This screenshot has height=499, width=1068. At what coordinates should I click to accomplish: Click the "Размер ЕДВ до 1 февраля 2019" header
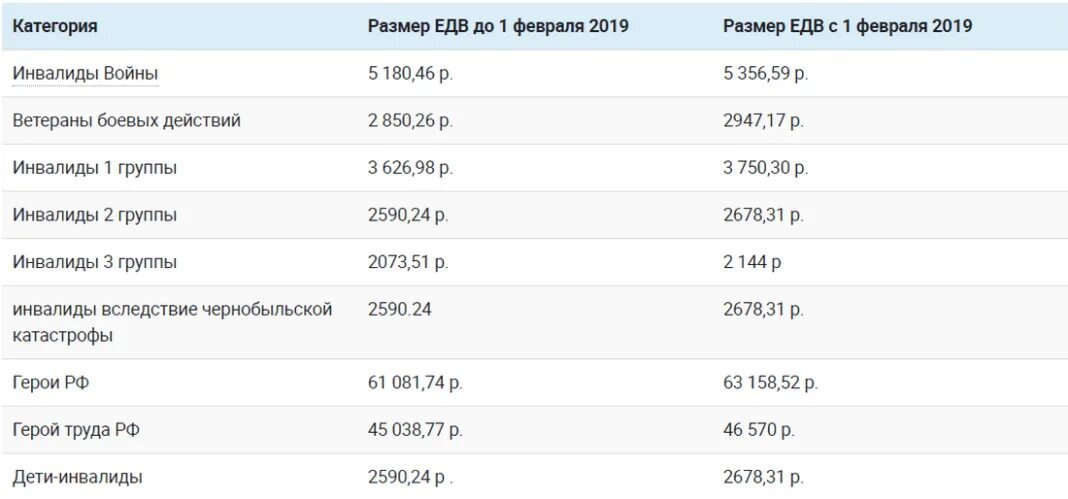coord(498,27)
